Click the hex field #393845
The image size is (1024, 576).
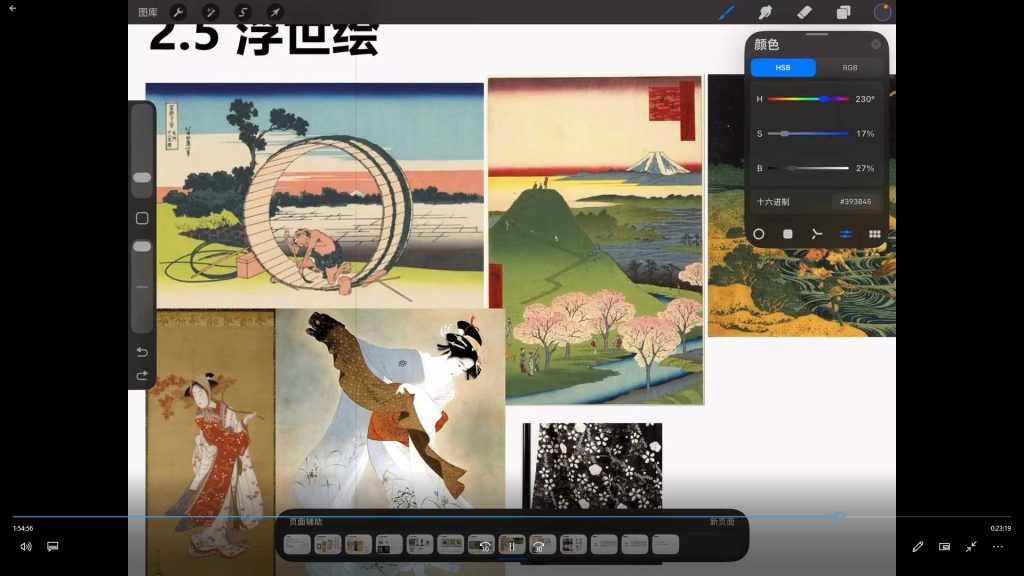point(856,202)
